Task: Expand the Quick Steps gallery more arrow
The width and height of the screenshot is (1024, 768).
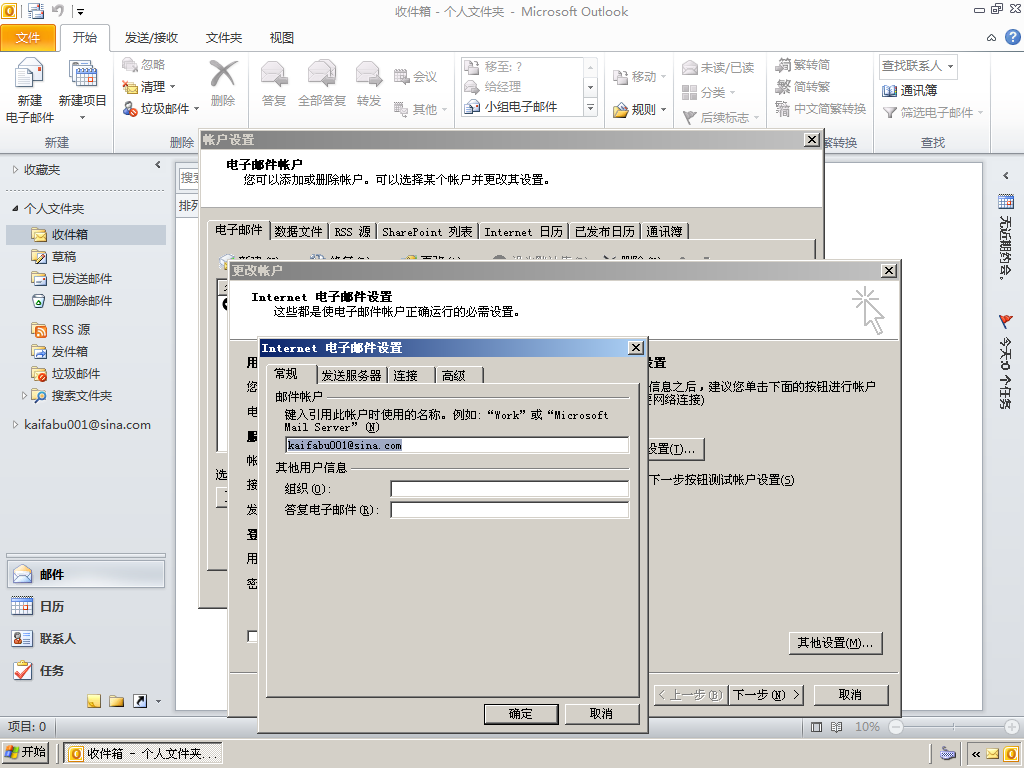Action: 590,107
